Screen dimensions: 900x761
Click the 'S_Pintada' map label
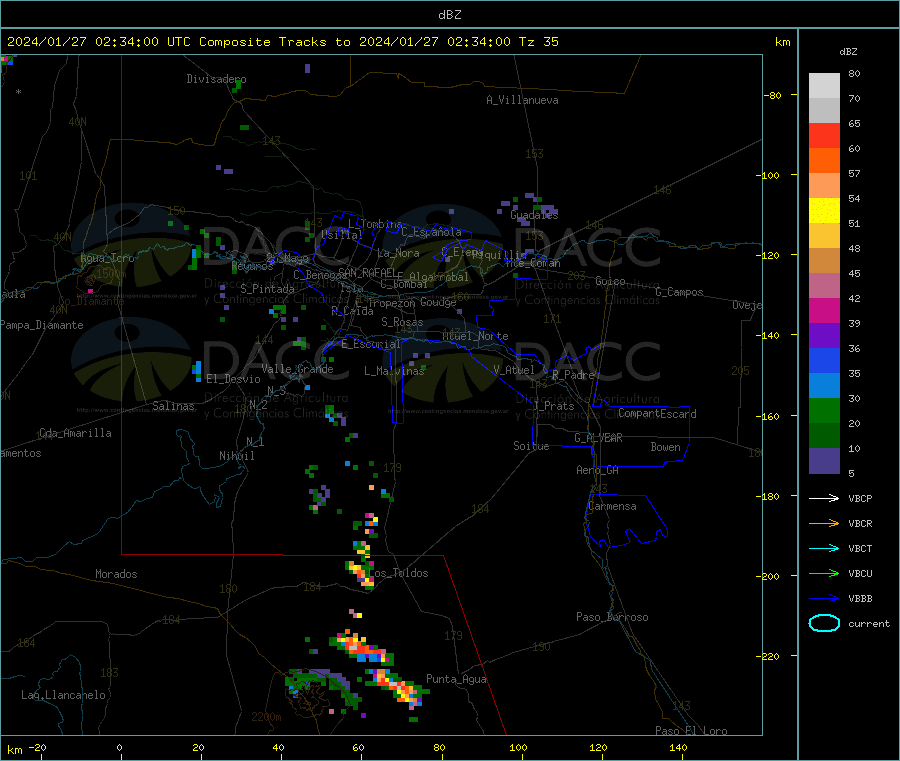point(267,289)
